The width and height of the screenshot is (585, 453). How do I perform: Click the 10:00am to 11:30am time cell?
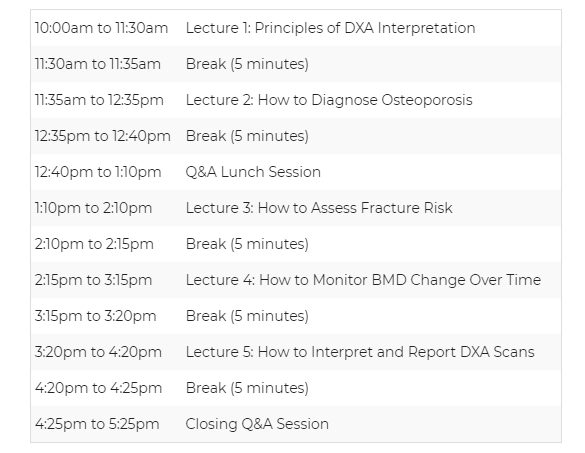tap(101, 28)
